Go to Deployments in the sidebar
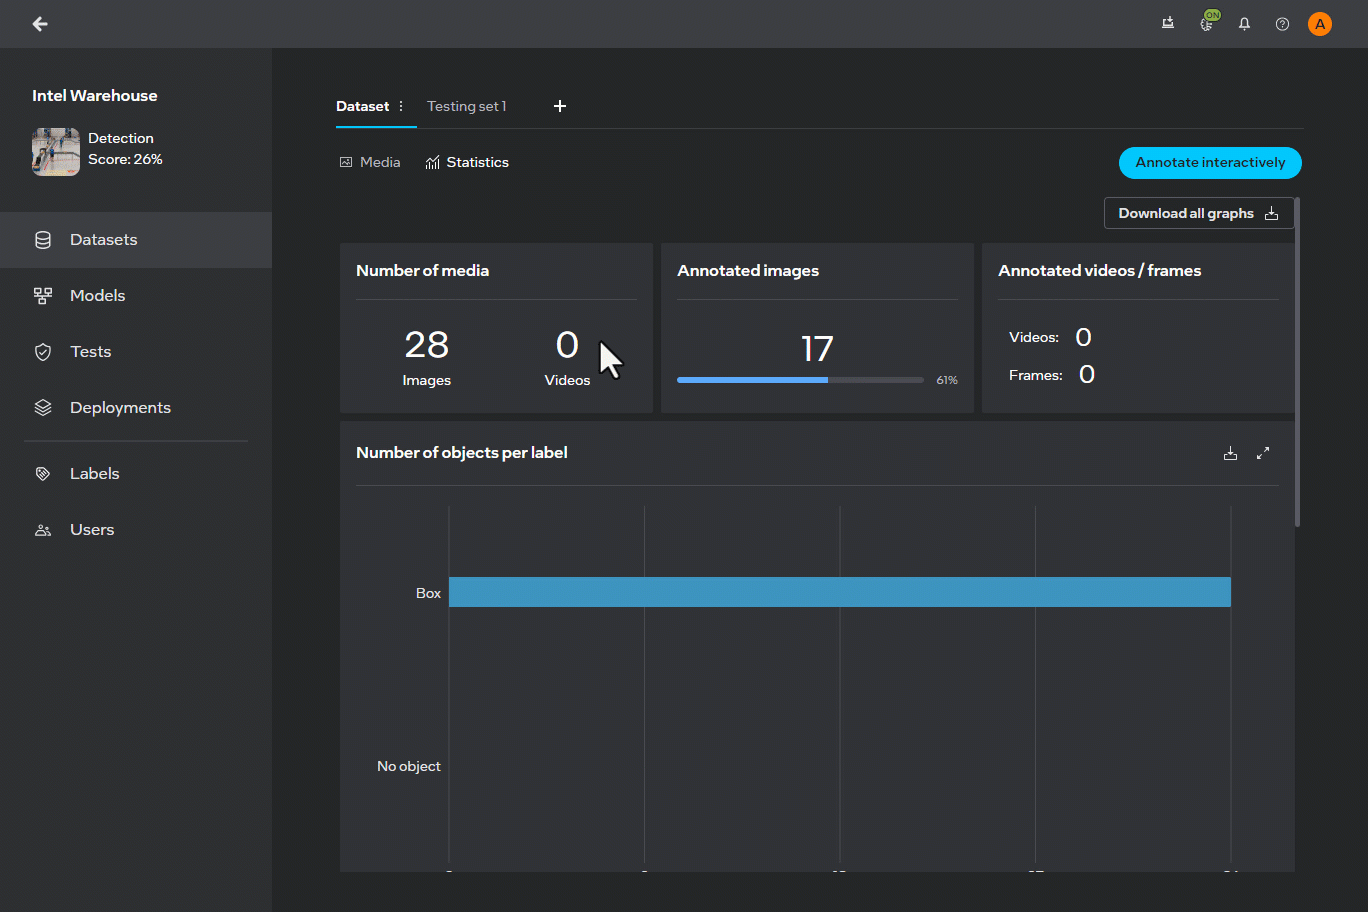The image size is (1368, 912). [x=120, y=408]
